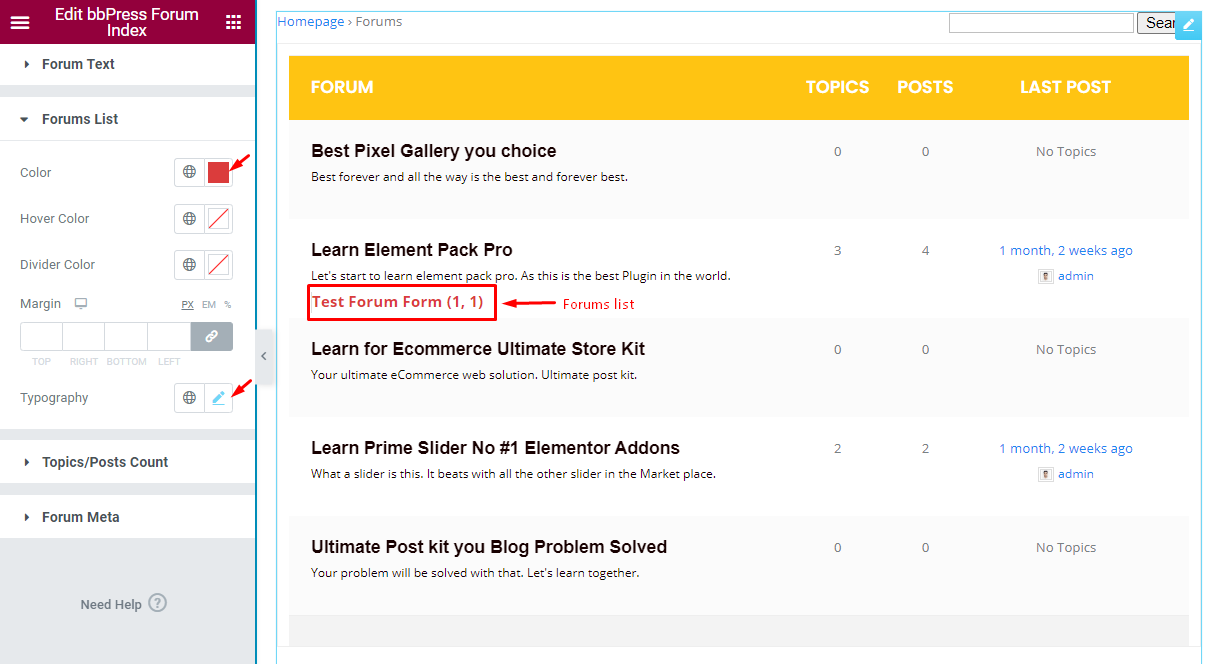Toggle the linked margin values chain
Image resolution: width=1223 pixels, height=664 pixels.
tap(211, 337)
